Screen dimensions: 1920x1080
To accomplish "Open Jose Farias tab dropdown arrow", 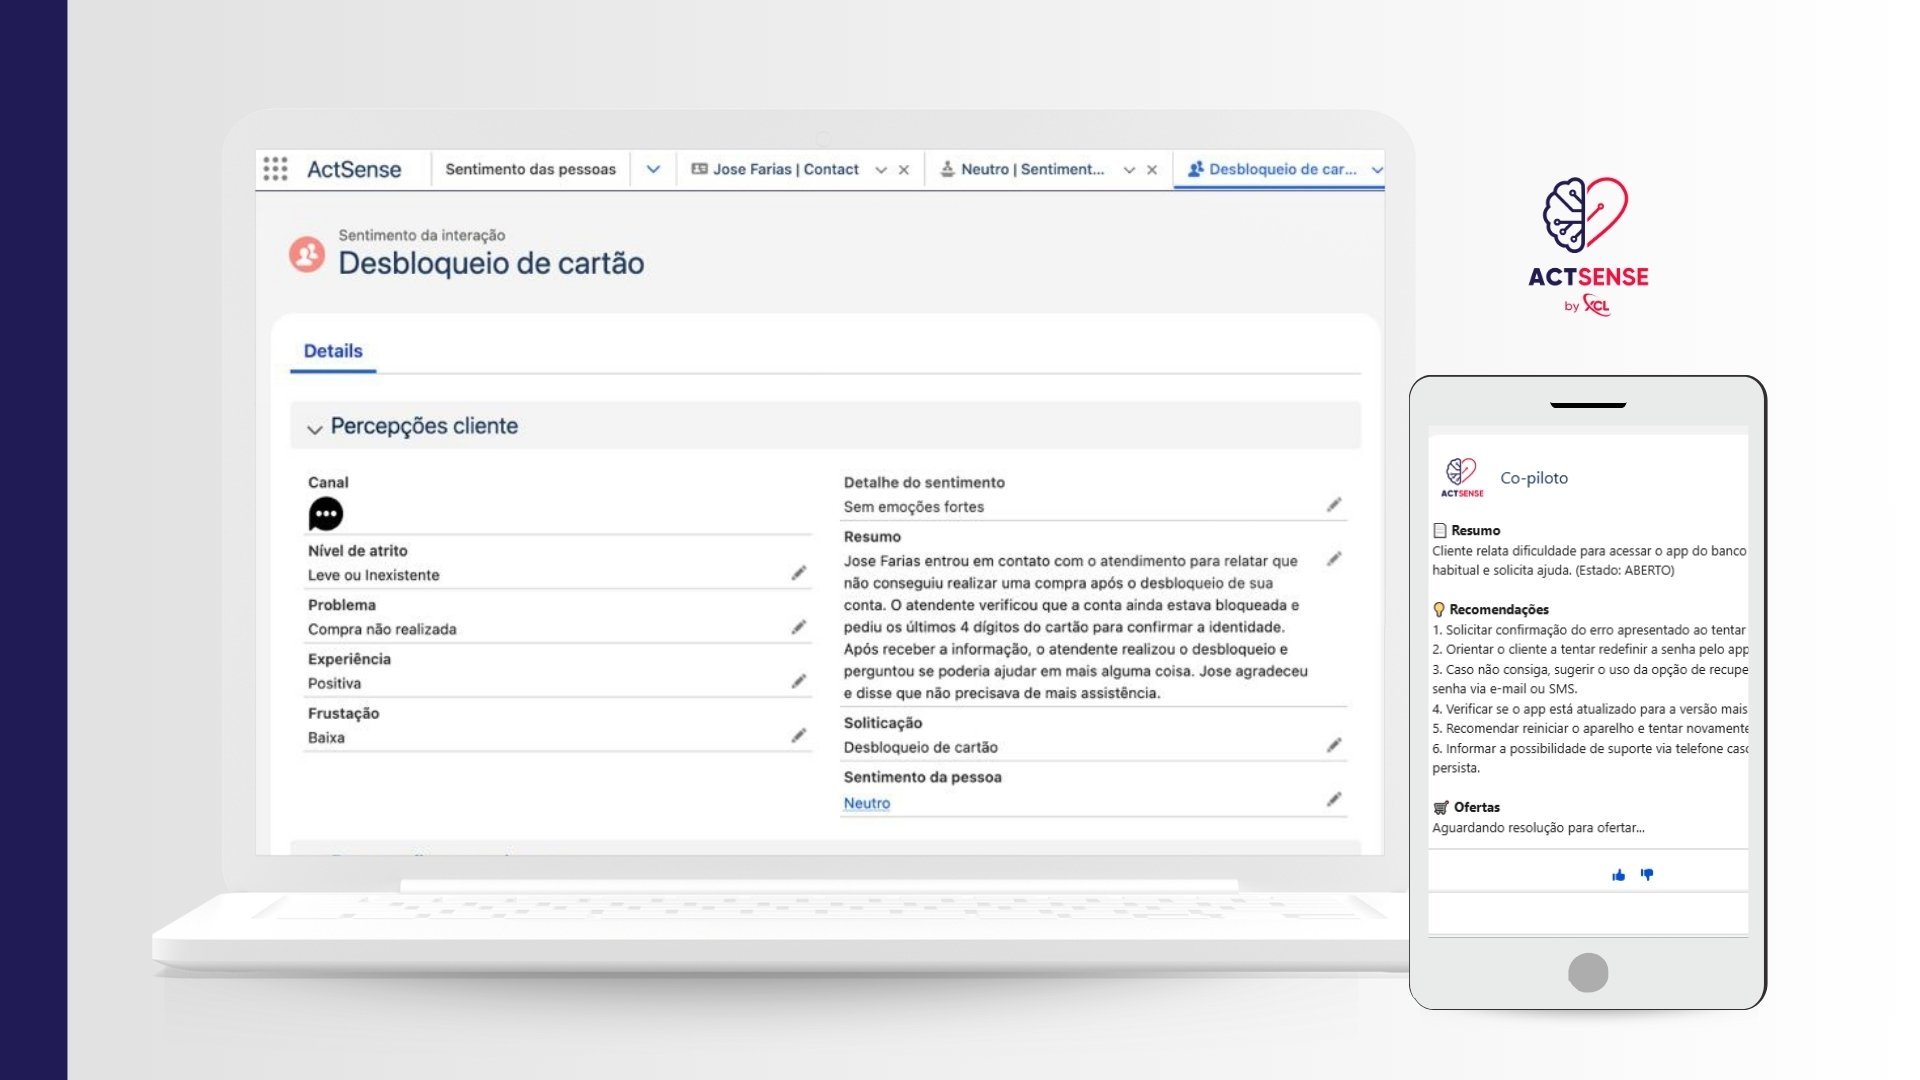I will [x=881, y=170].
